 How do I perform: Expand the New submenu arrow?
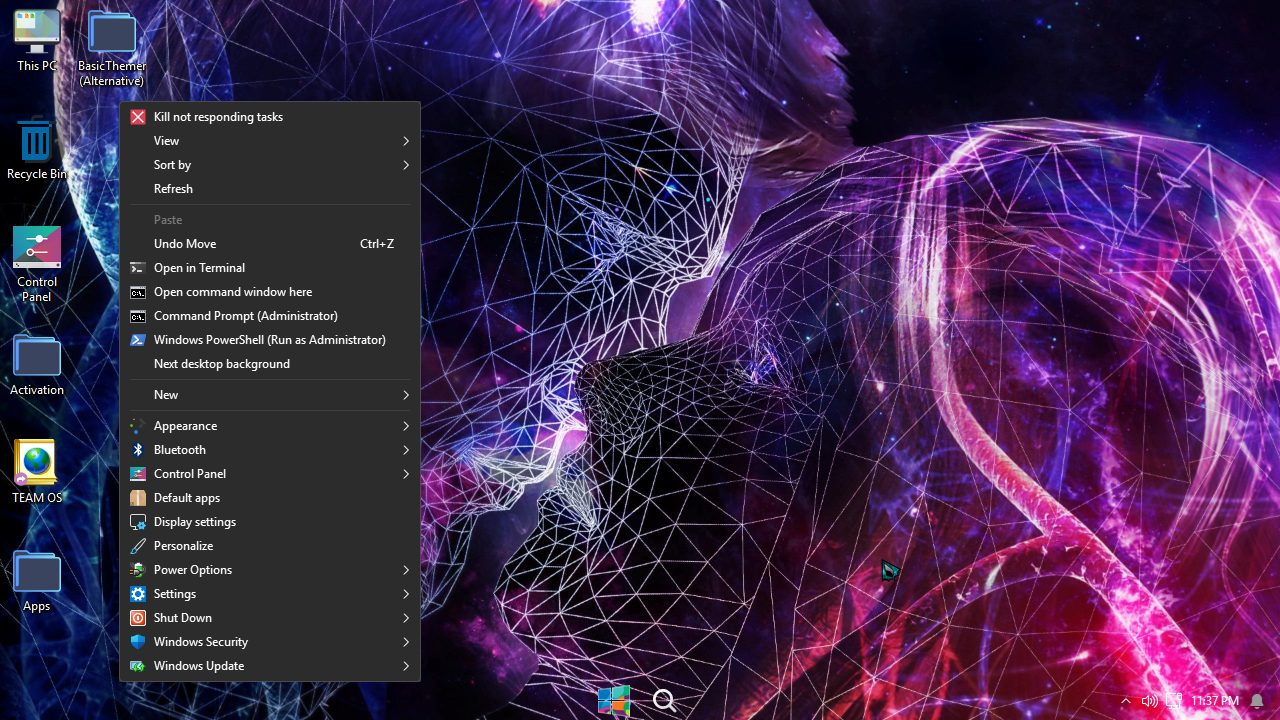click(406, 395)
